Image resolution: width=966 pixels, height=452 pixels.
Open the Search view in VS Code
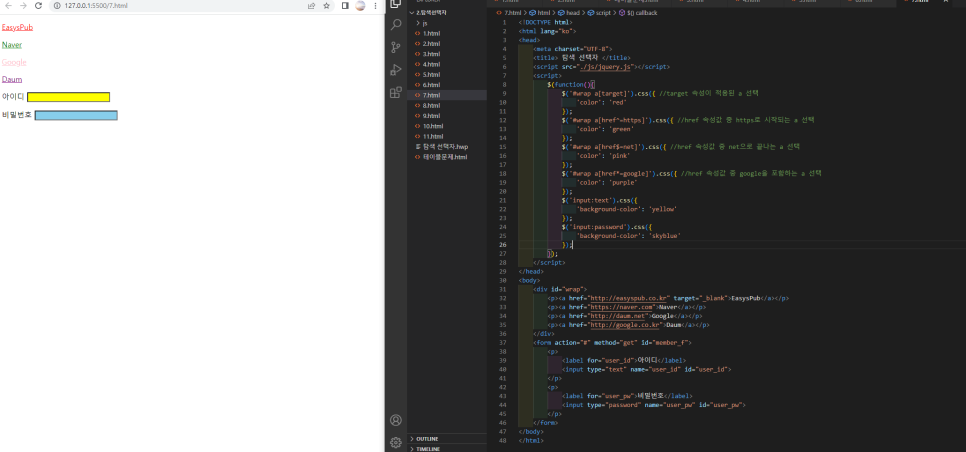coord(396,25)
